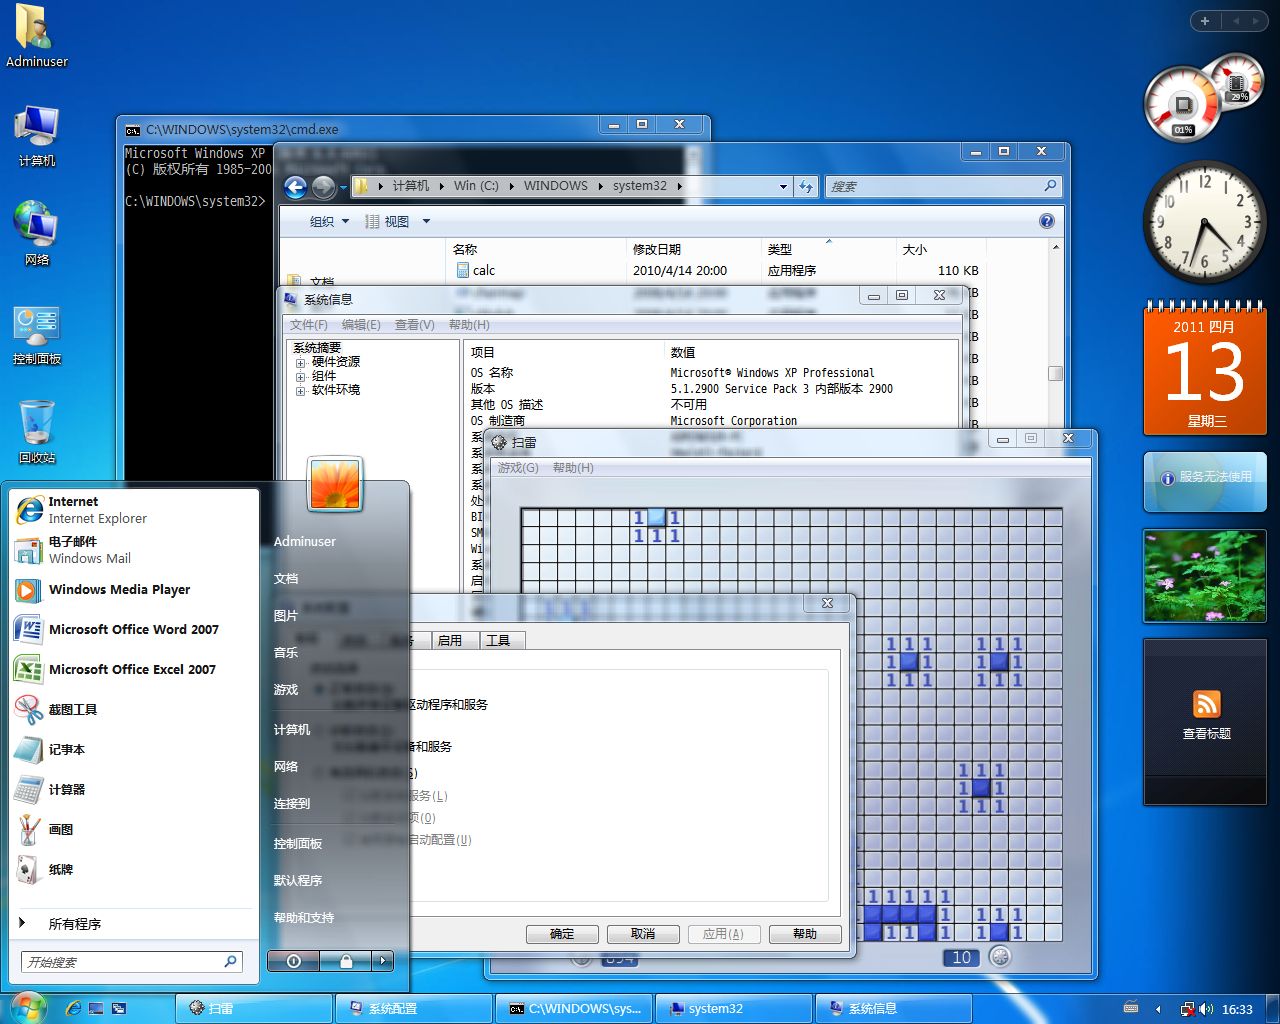Click the user picture flower in Start menu
The height and width of the screenshot is (1024, 1280).
tap(336, 484)
